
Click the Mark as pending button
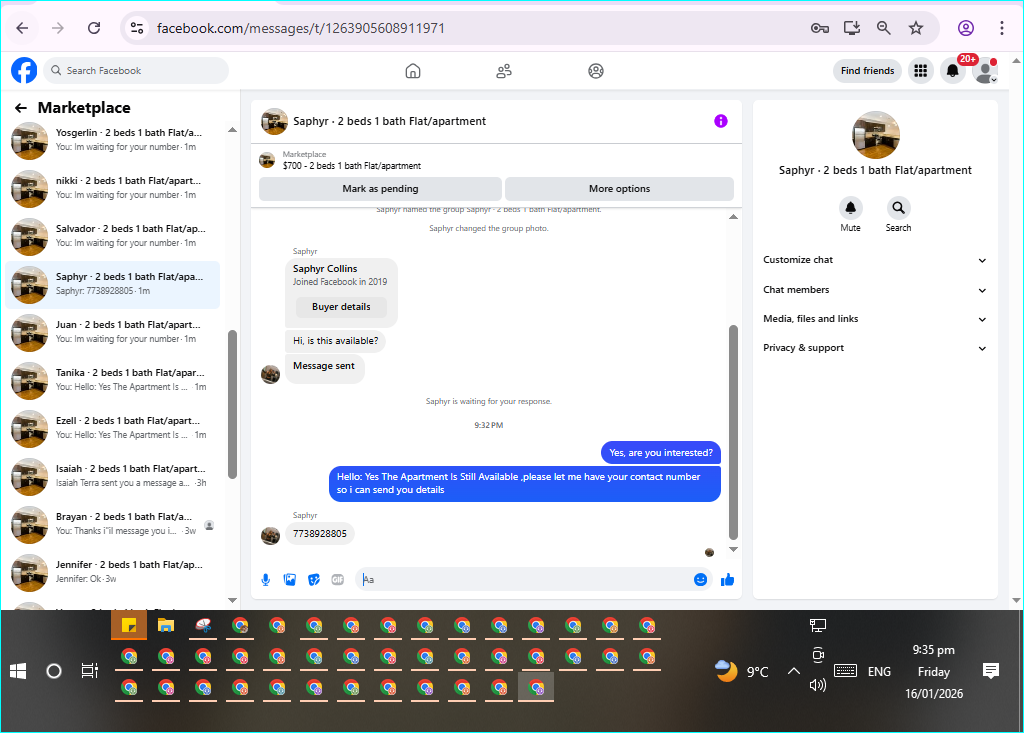380,189
